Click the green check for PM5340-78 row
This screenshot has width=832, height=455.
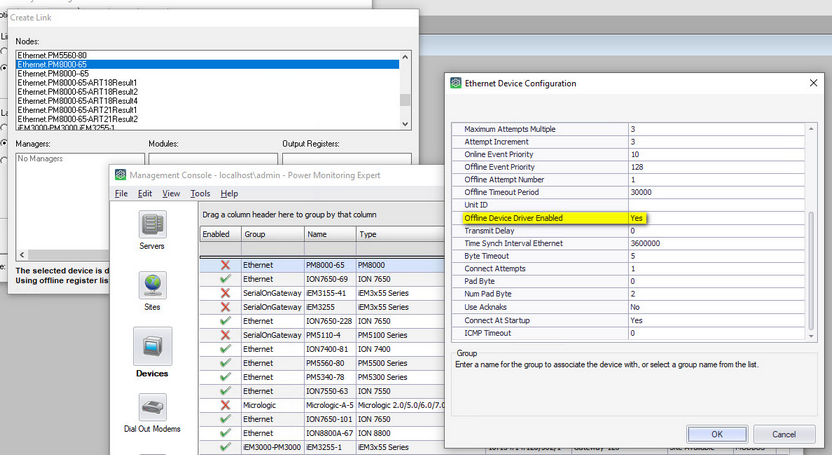pyautogui.click(x=226, y=377)
